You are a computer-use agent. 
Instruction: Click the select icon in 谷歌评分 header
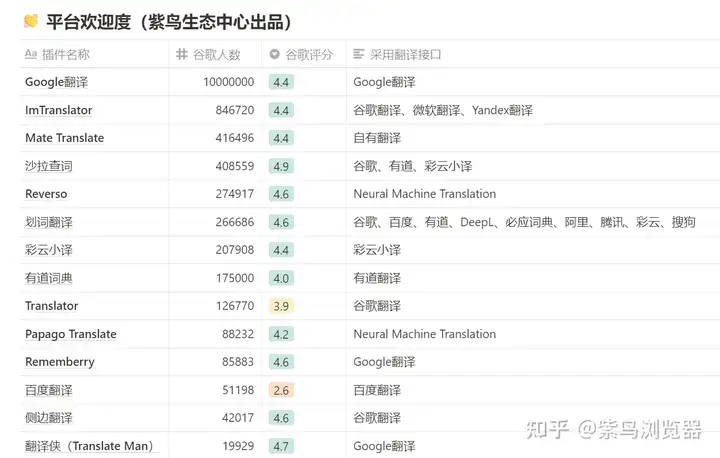275,54
